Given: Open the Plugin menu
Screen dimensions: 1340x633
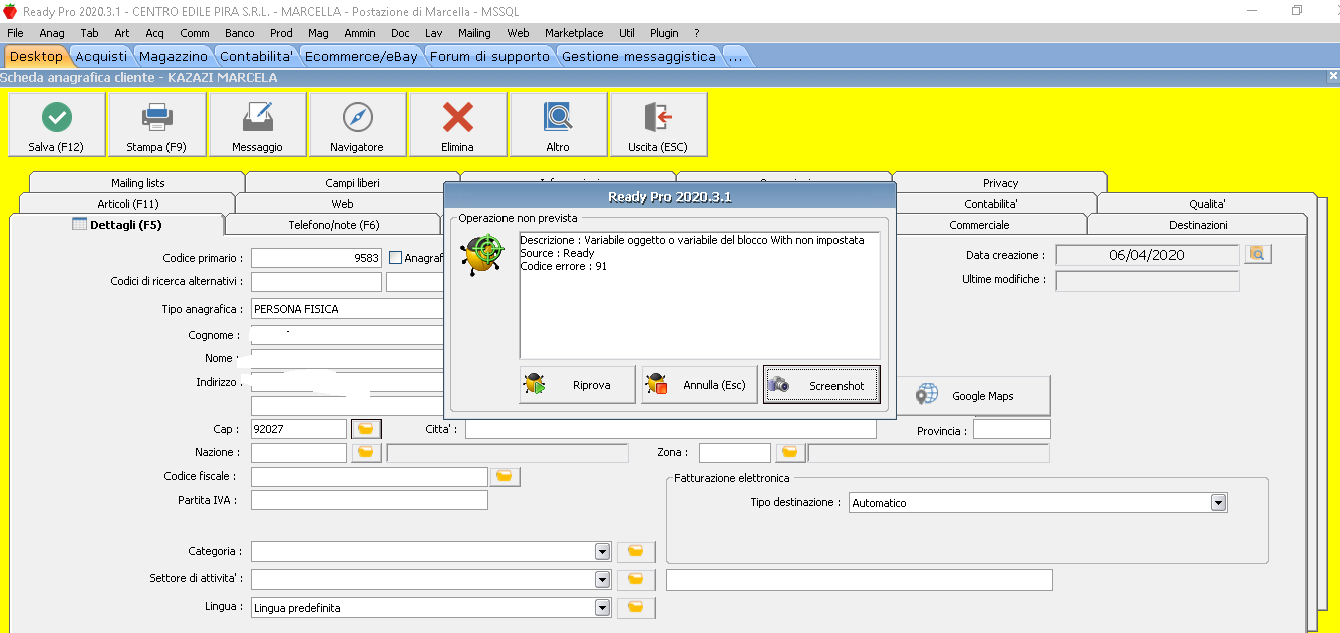Looking at the screenshot, I should pyautogui.click(x=664, y=33).
